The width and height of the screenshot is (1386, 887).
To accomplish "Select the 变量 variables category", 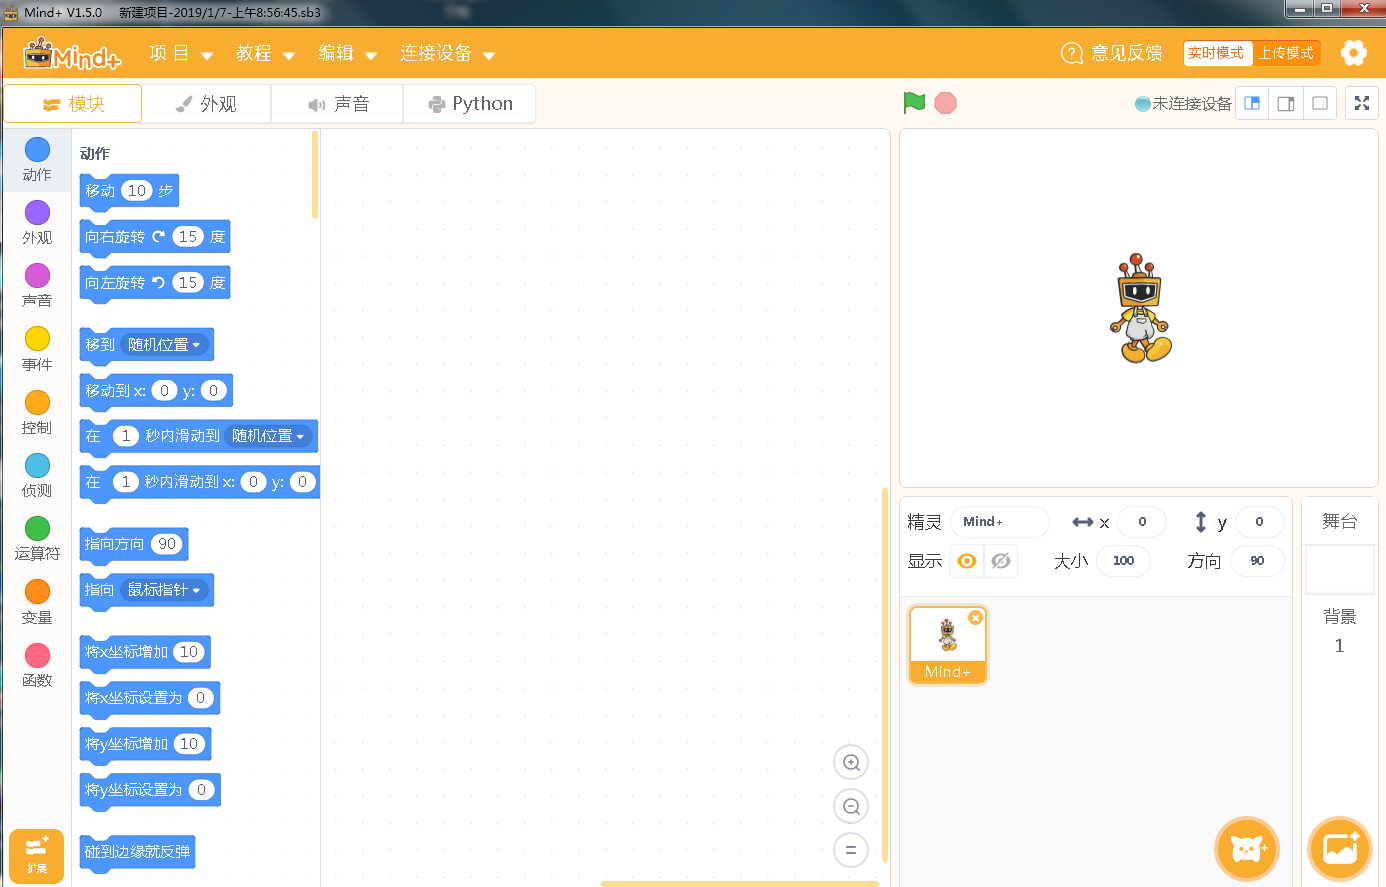I will 37,602.
